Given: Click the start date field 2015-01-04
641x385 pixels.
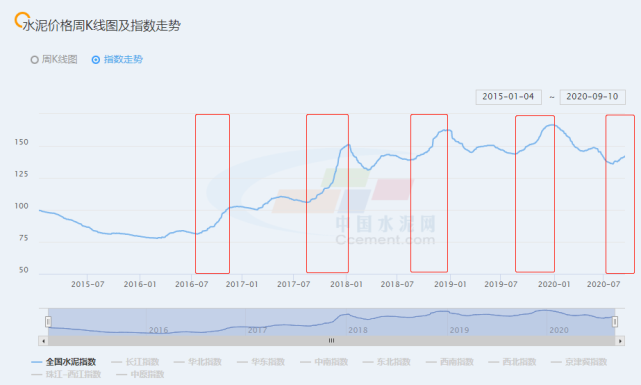Looking at the screenshot, I should point(509,97).
